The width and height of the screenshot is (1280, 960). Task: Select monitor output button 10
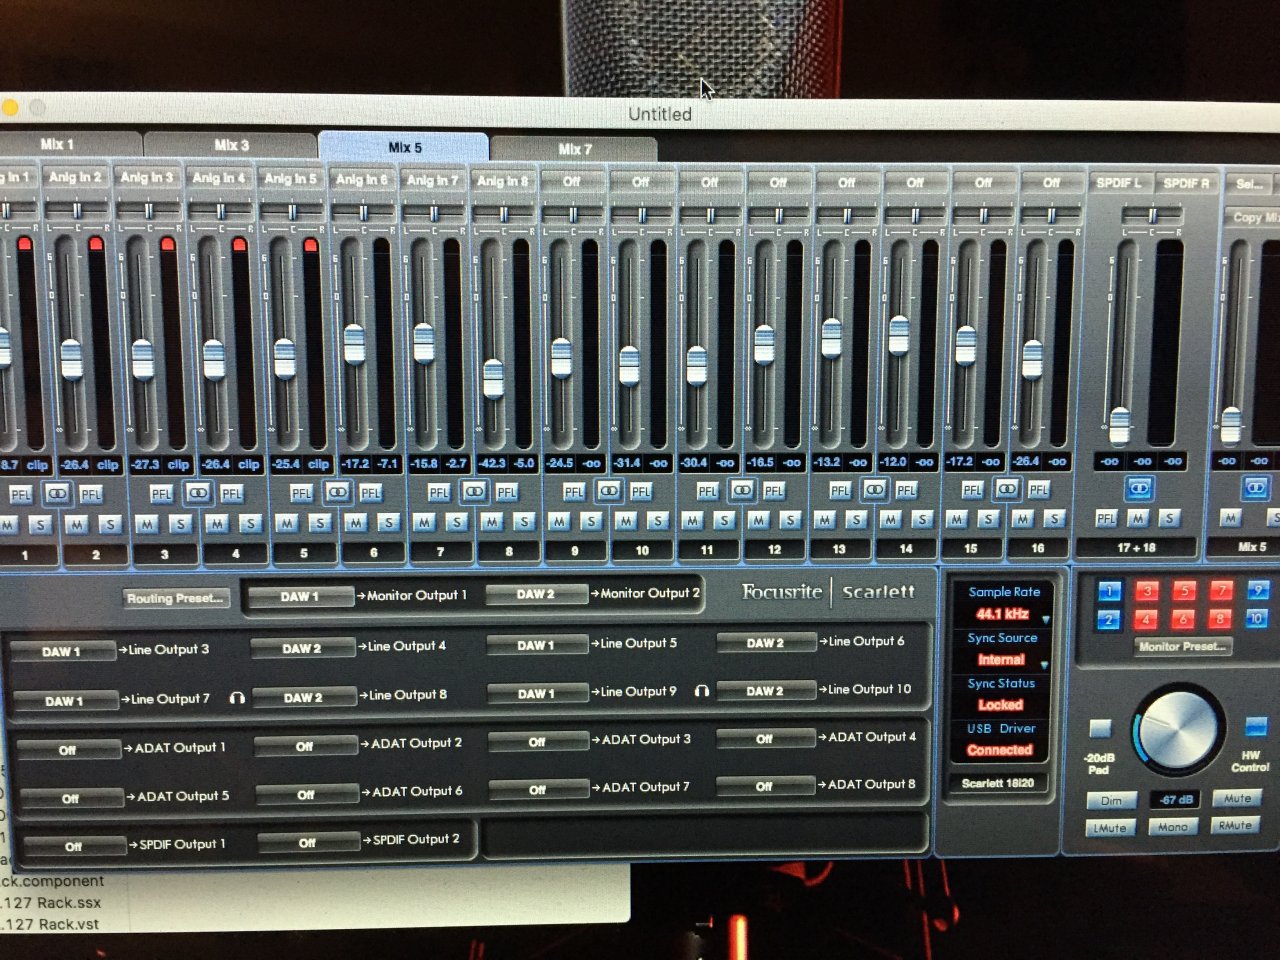(x=1258, y=619)
